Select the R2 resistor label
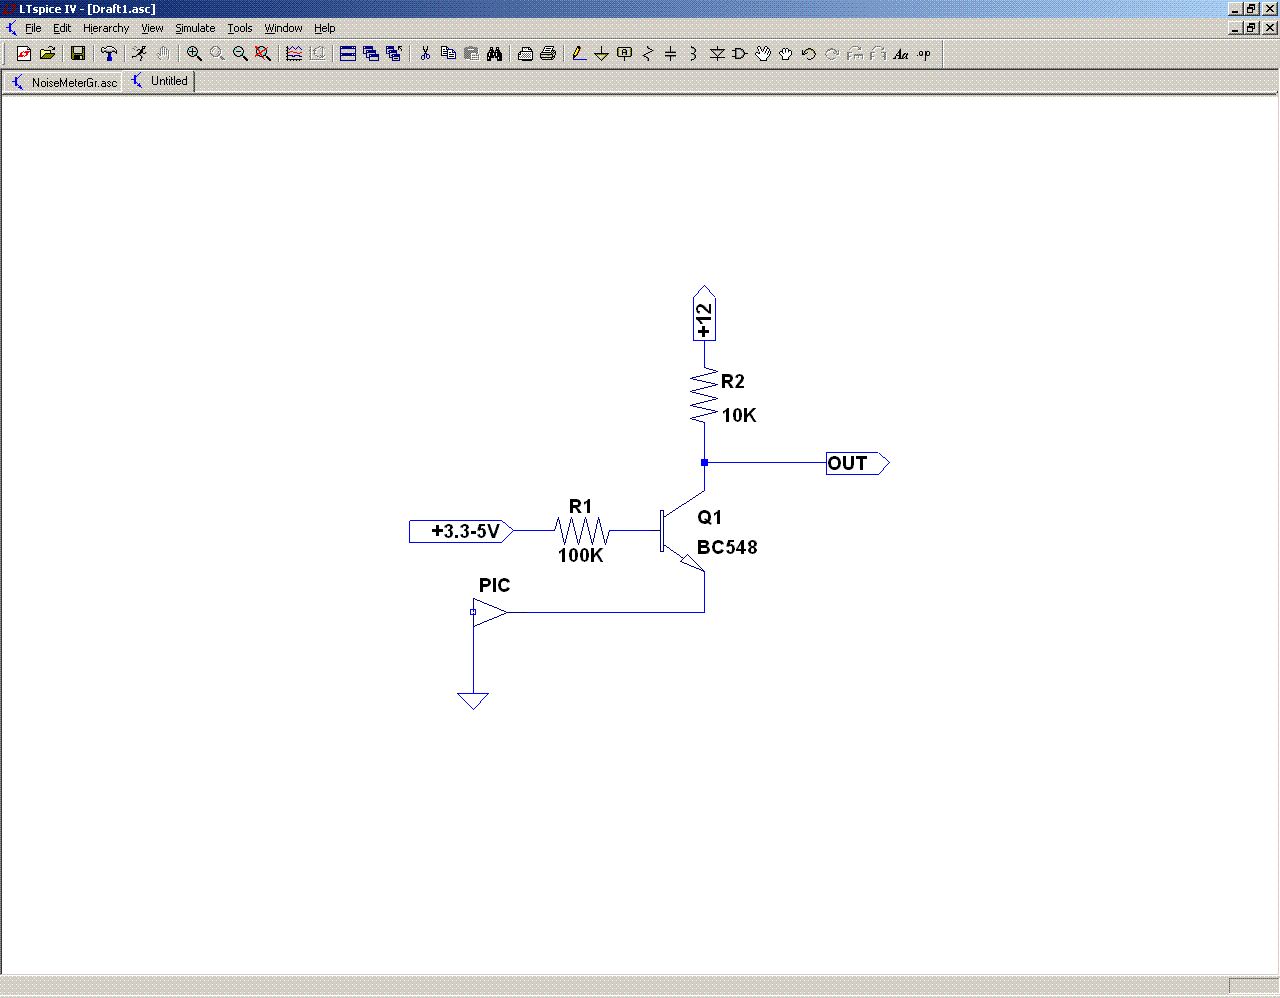 coord(733,381)
